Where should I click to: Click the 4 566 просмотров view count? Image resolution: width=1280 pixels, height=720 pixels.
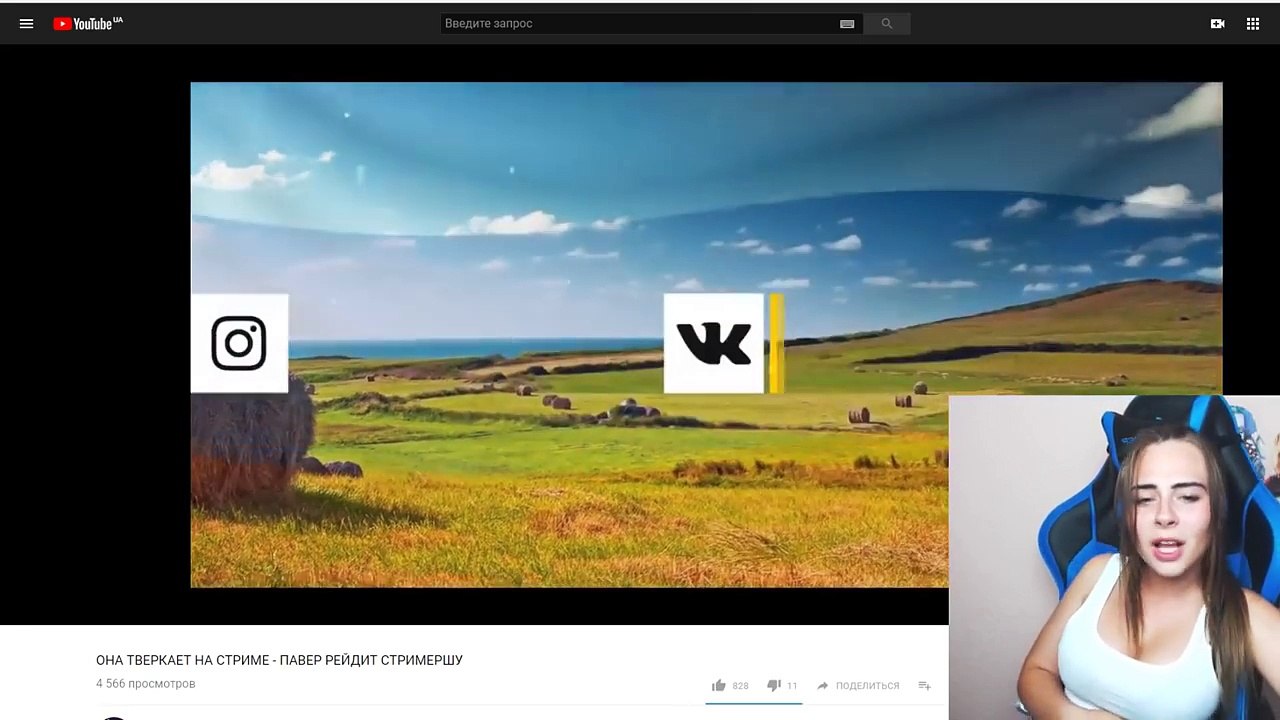coord(146,684)
